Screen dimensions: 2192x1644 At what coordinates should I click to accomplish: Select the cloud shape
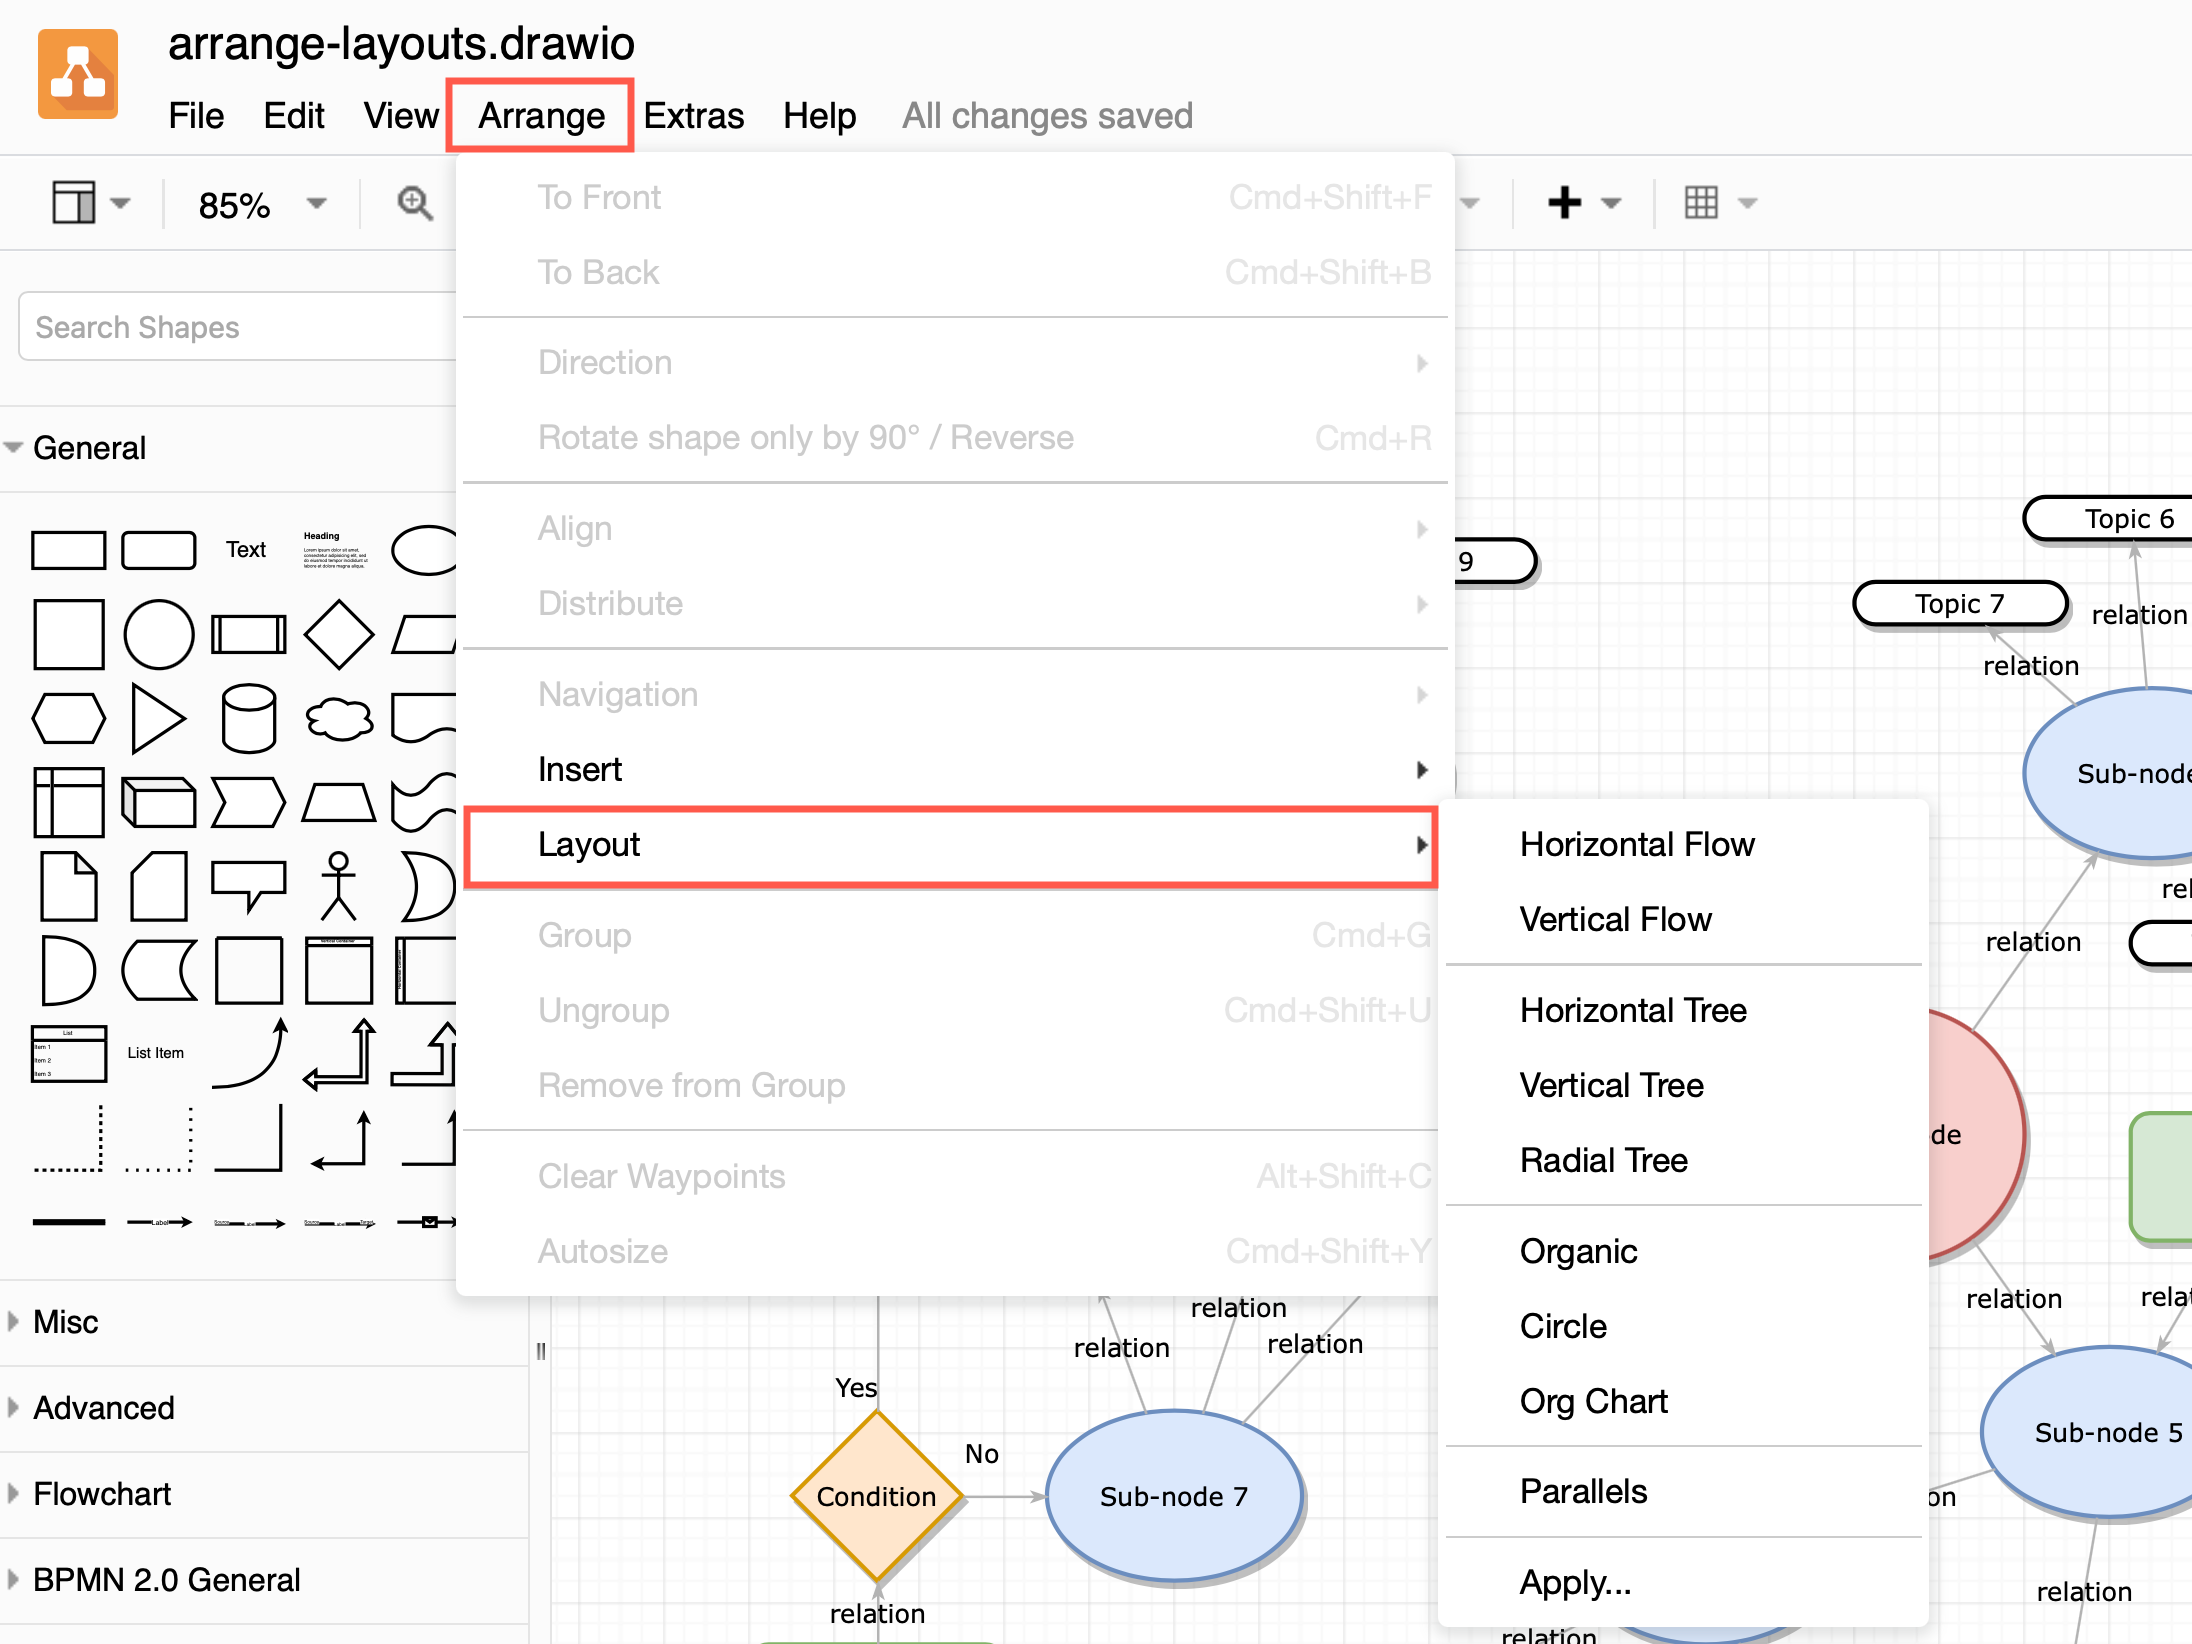pos(338,717)
